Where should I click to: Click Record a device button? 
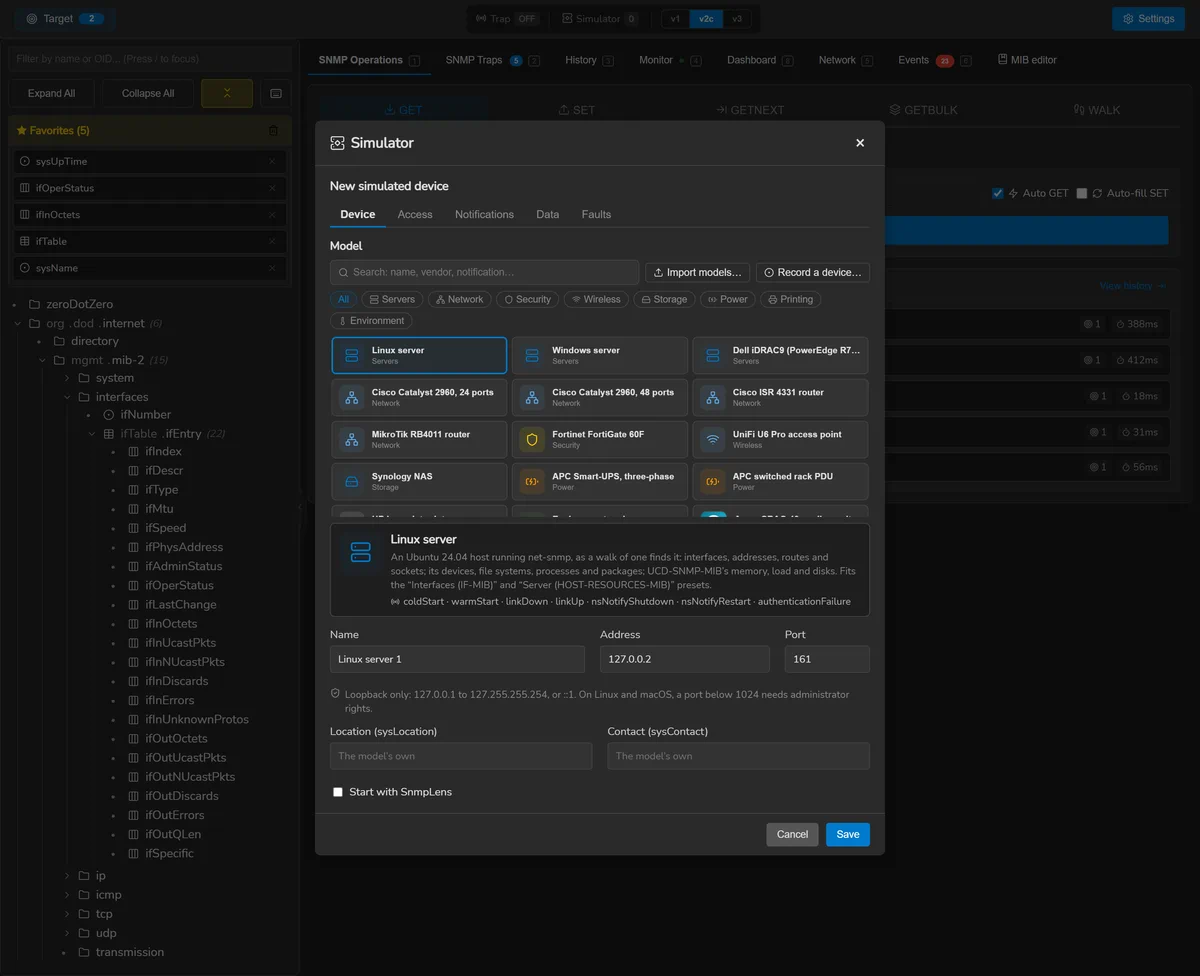(812, 272)
